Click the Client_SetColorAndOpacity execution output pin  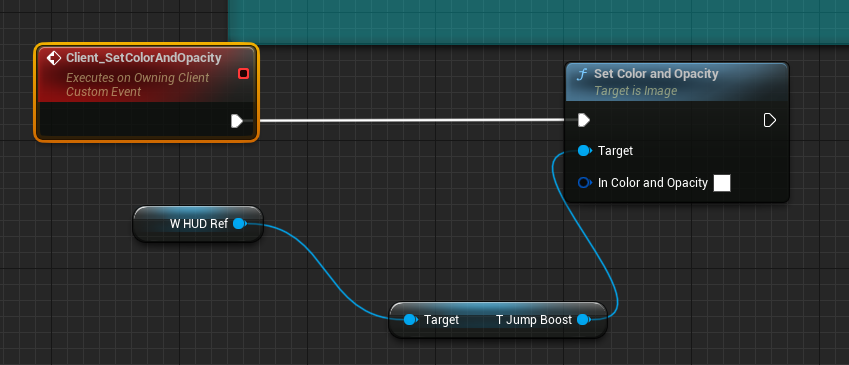[237, 121]
